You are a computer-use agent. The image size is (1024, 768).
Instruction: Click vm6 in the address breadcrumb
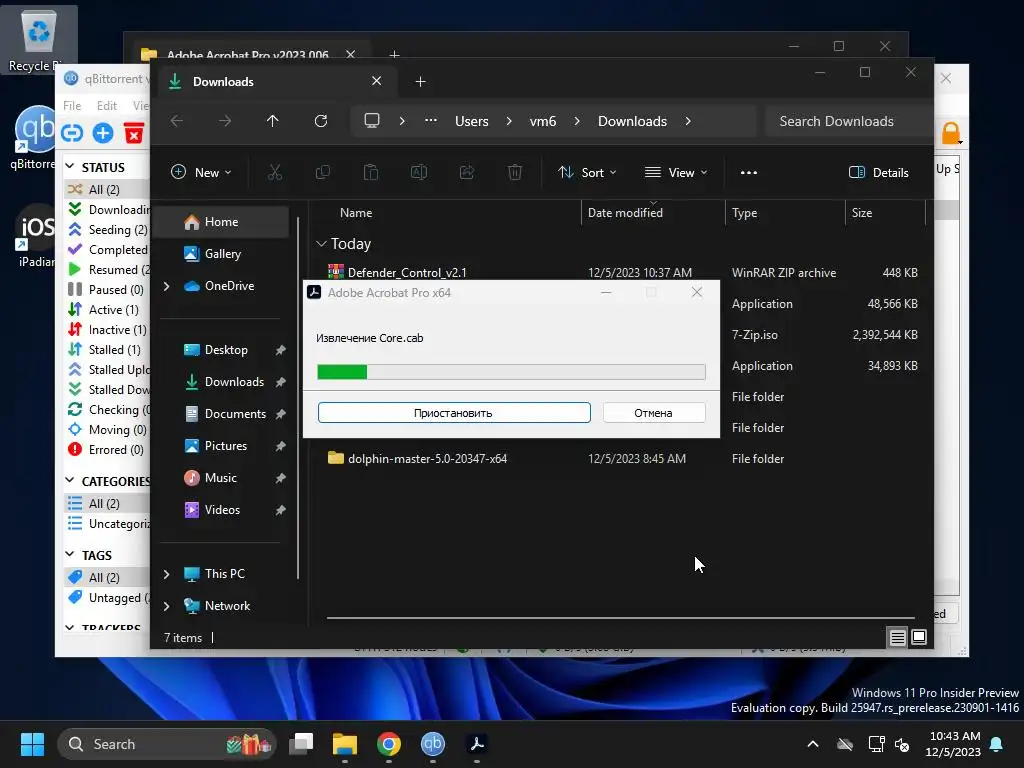click(543, 121)
